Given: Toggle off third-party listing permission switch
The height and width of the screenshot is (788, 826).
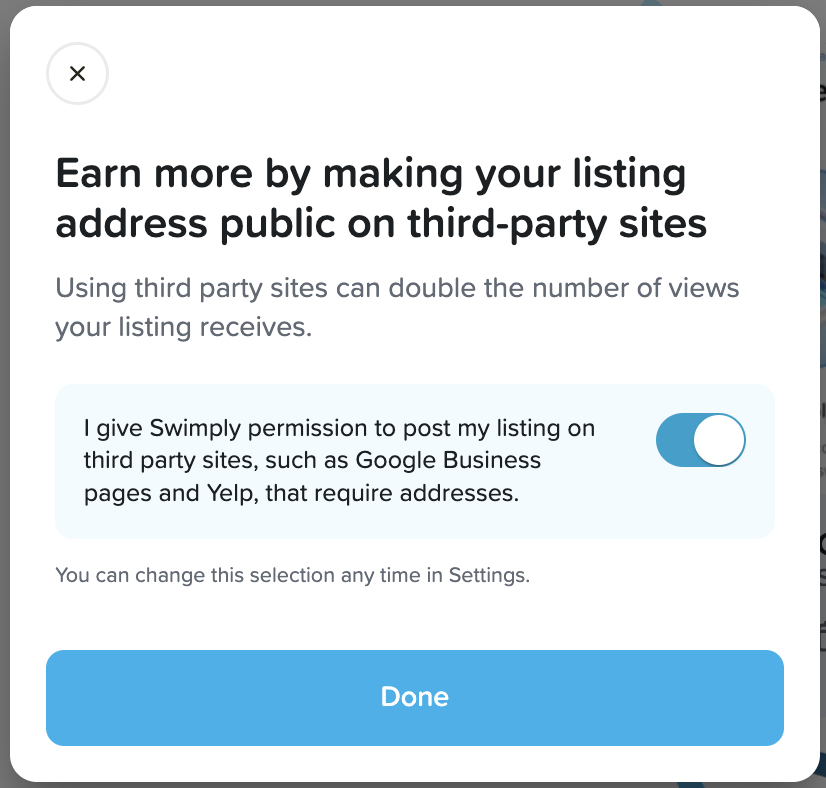Looking at the screenshot, I should click(700, 440).
